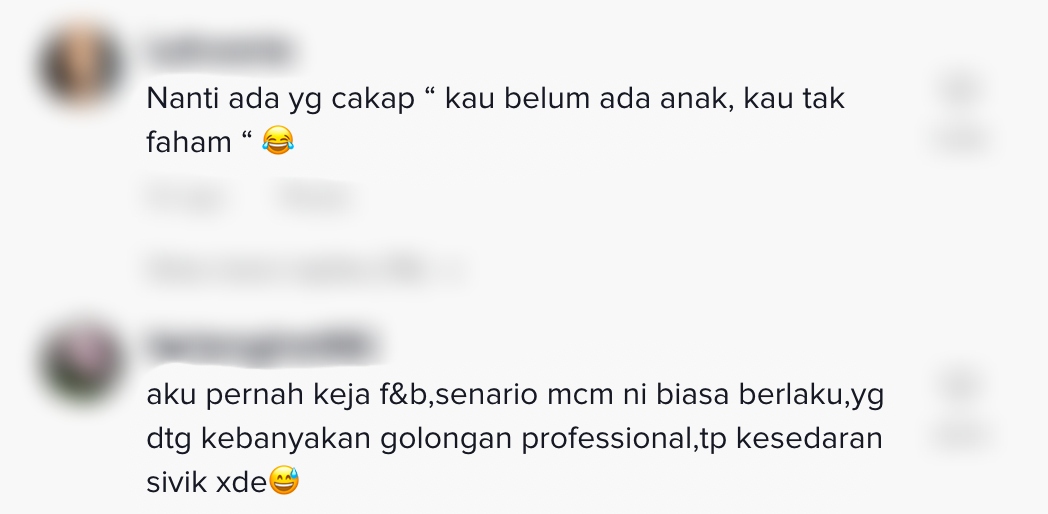1048x514 pixels.
Task: Open the second commenter's profile picture
Action: [81, 362]
